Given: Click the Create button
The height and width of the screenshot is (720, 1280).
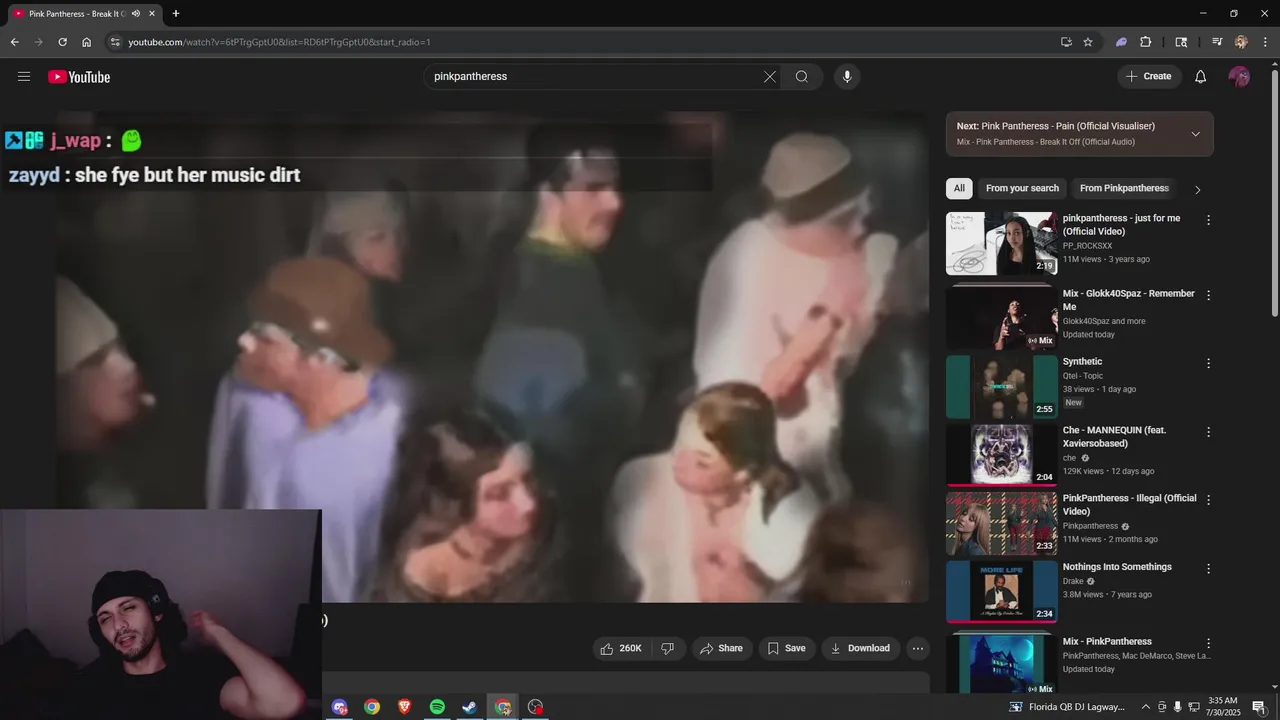Looking at the screenshot, I should coord(1149,77).
